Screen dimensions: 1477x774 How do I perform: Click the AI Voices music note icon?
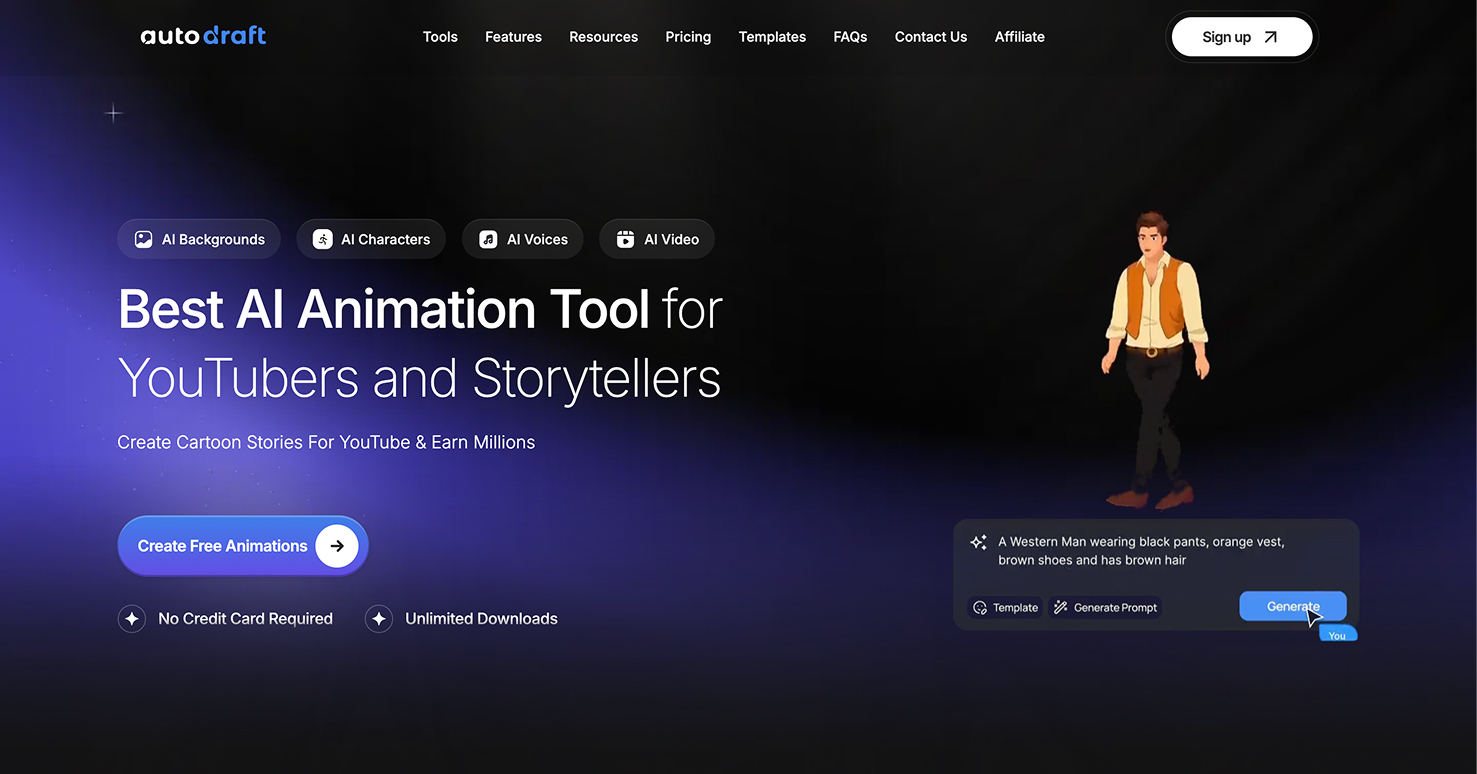point(488,239)
